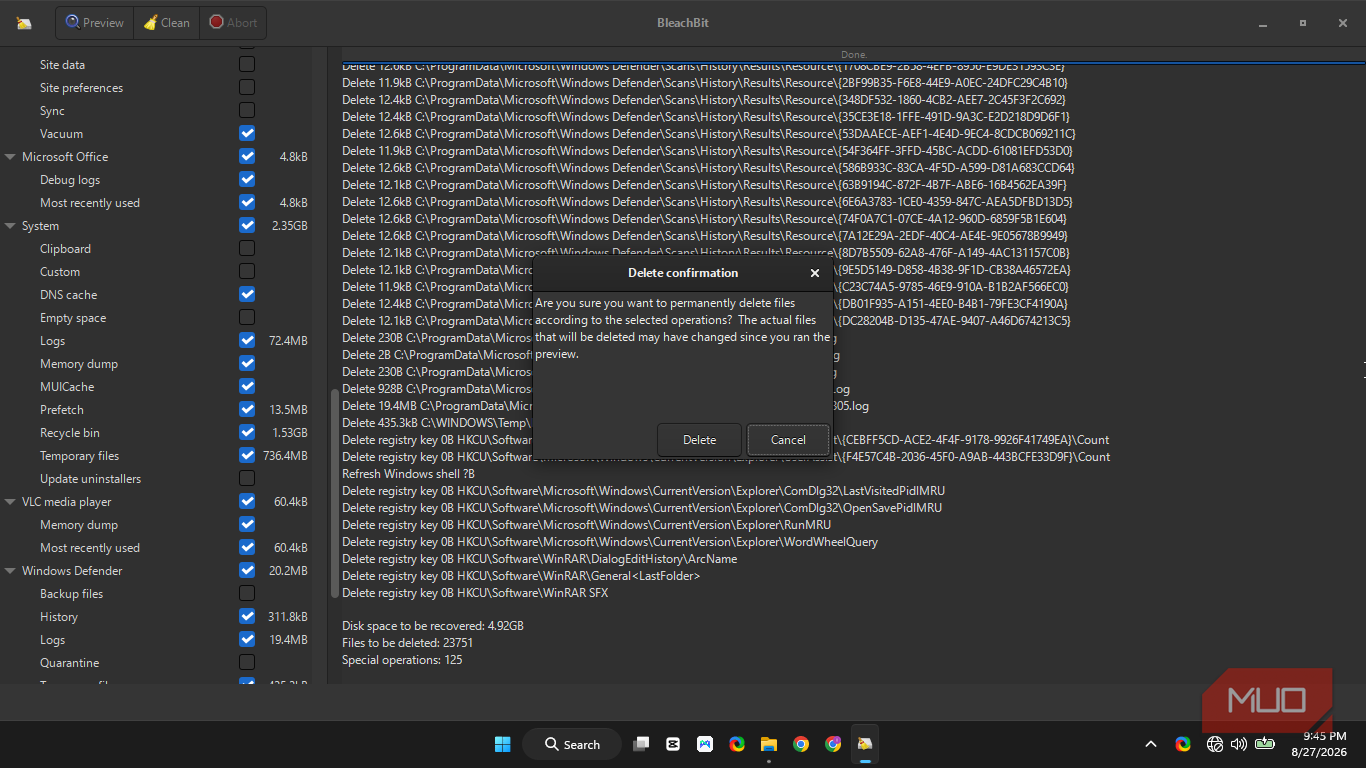This screenshot has height=768, width=1366.
Task: Click the BleachBit icon on the taskbar
Action: pos(865,744)
